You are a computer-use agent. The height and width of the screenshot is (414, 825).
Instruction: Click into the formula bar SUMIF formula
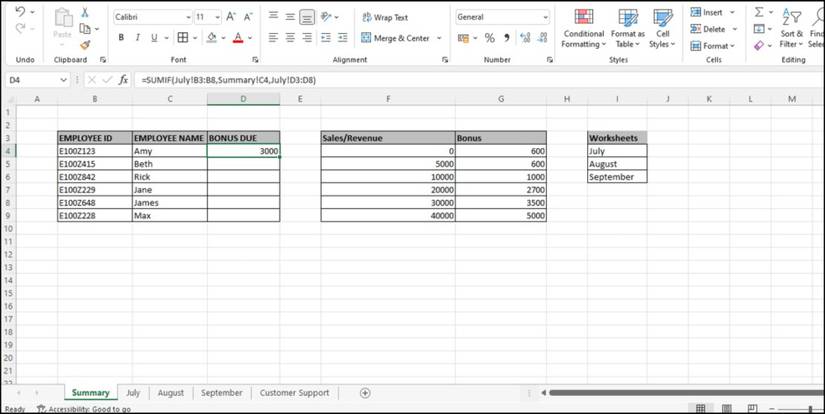click(228, 80)
